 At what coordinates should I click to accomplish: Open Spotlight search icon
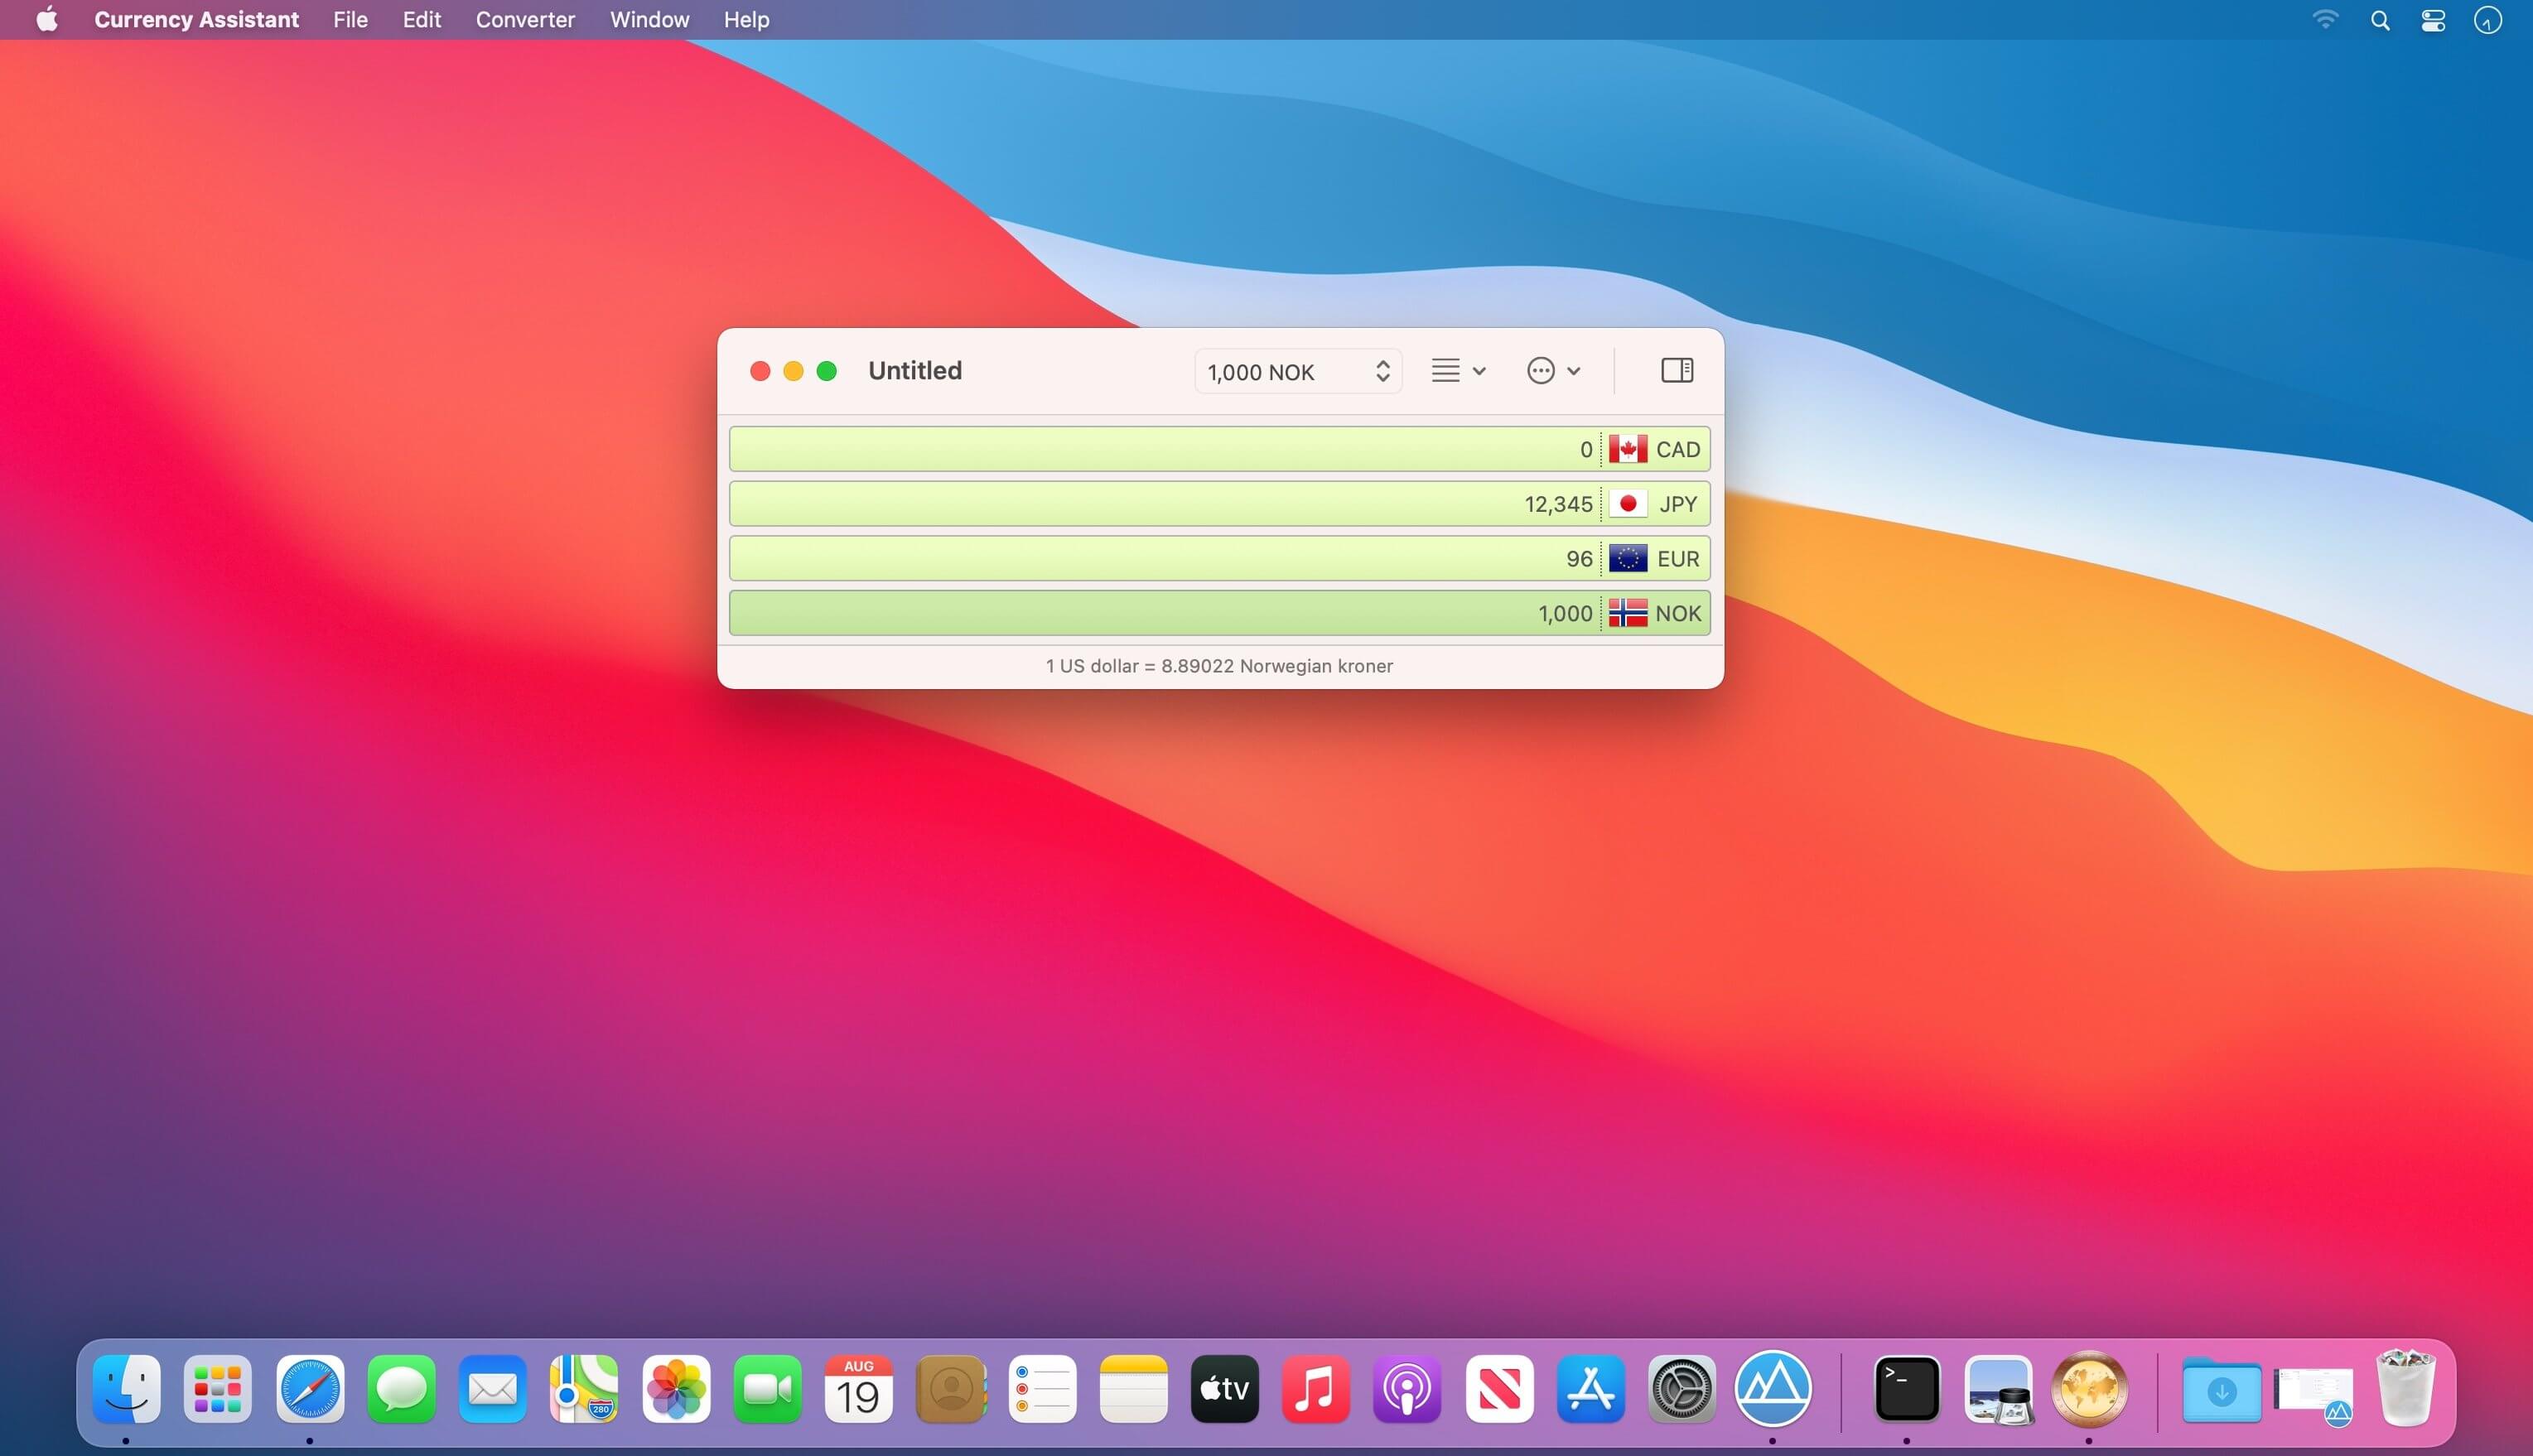point(2380,20)
